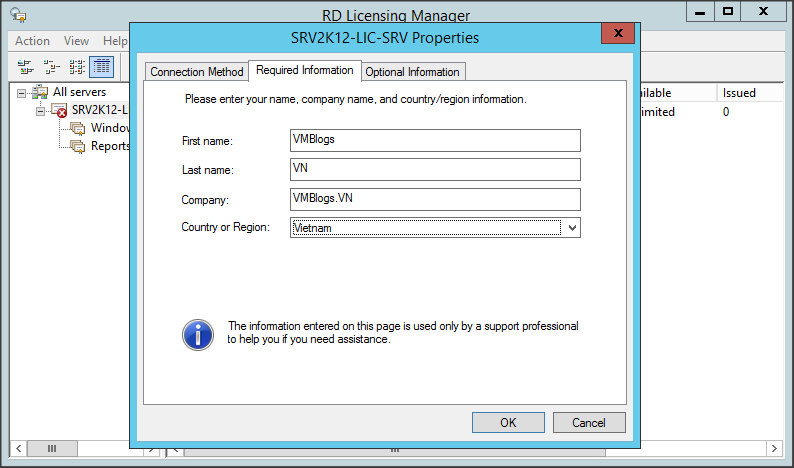The width and height of the screenshot is (794, 468).
Task: Click the blue information icon in dialog
Action: tap(198, 334)
